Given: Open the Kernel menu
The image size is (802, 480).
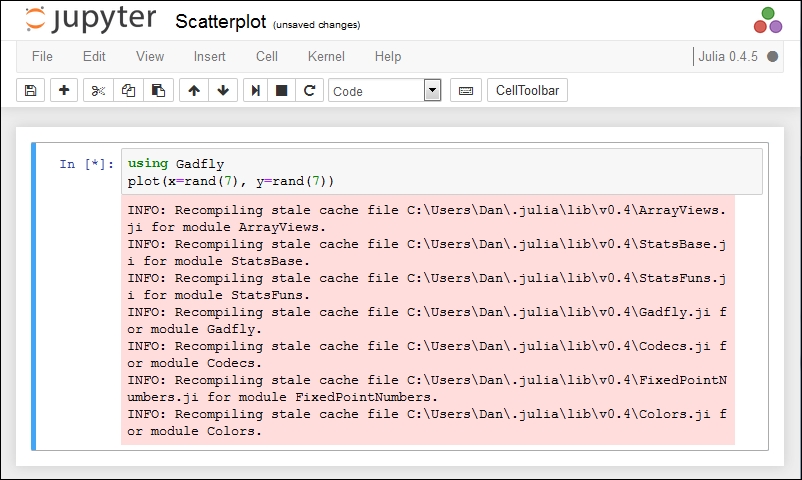Looking at the screenshot, I should (x=326, y=56).
